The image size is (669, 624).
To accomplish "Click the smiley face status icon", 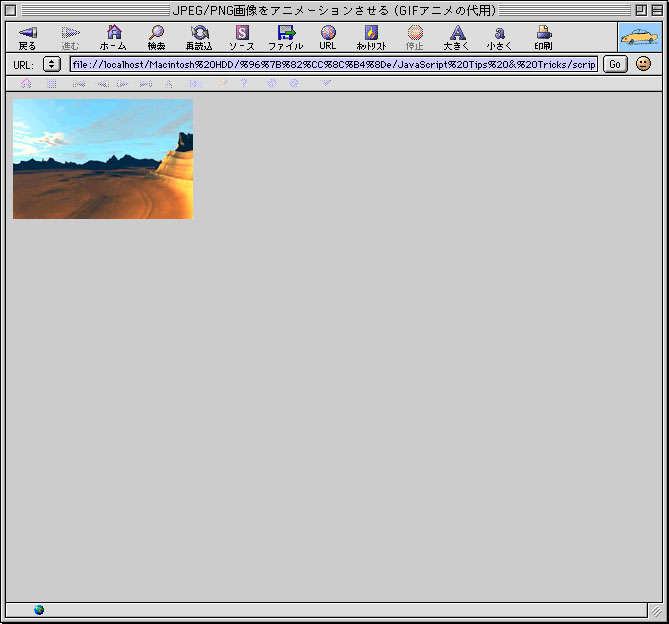I will point(643,64).
